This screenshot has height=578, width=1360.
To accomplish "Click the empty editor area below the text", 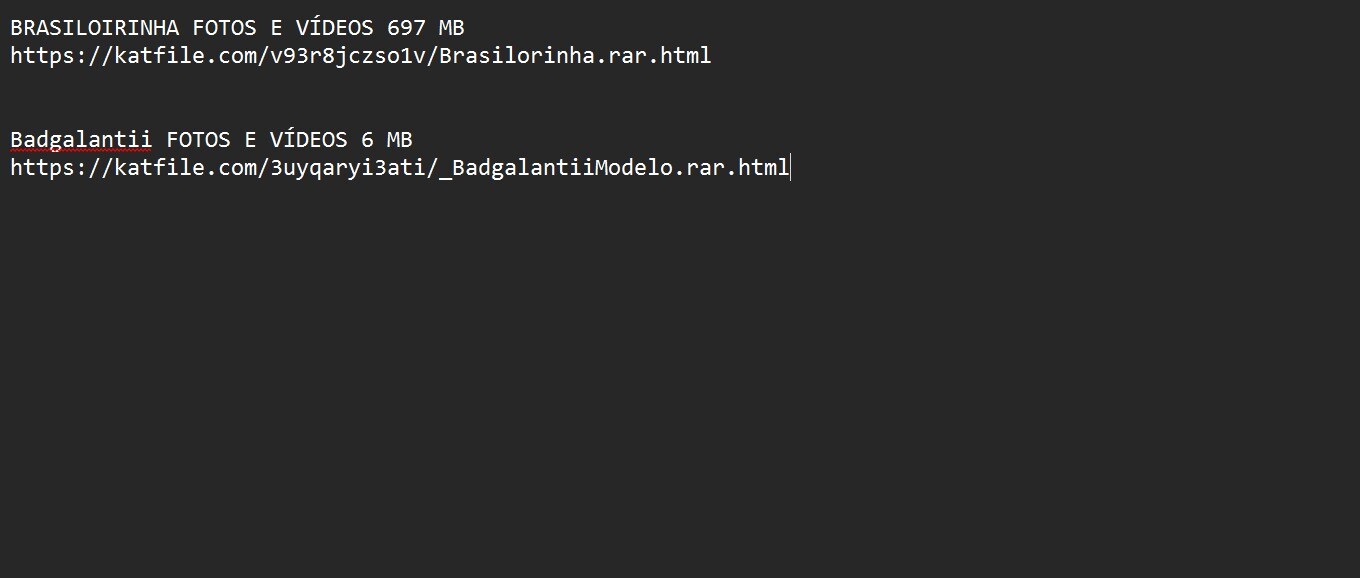I will 680,380.
